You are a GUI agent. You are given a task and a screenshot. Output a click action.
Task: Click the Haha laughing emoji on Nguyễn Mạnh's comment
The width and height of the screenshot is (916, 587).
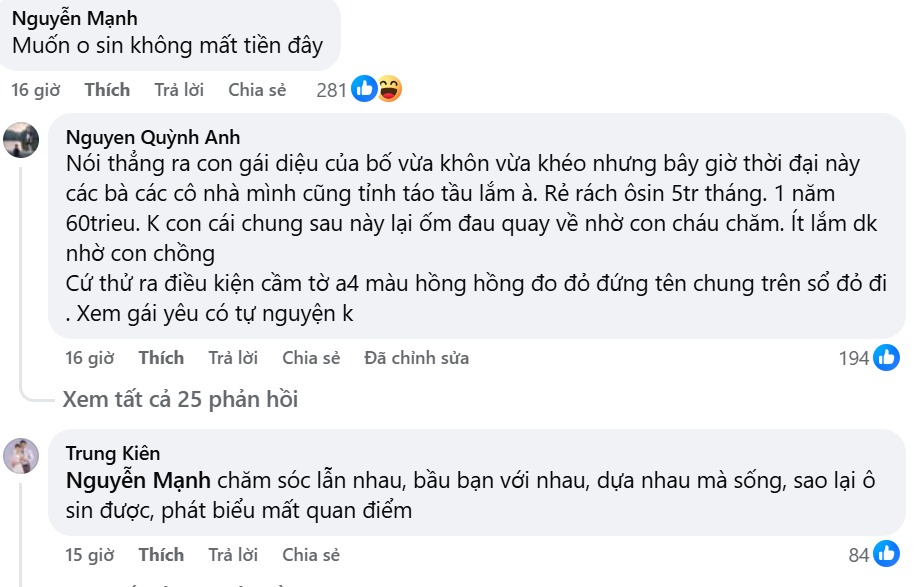(389, 89)
